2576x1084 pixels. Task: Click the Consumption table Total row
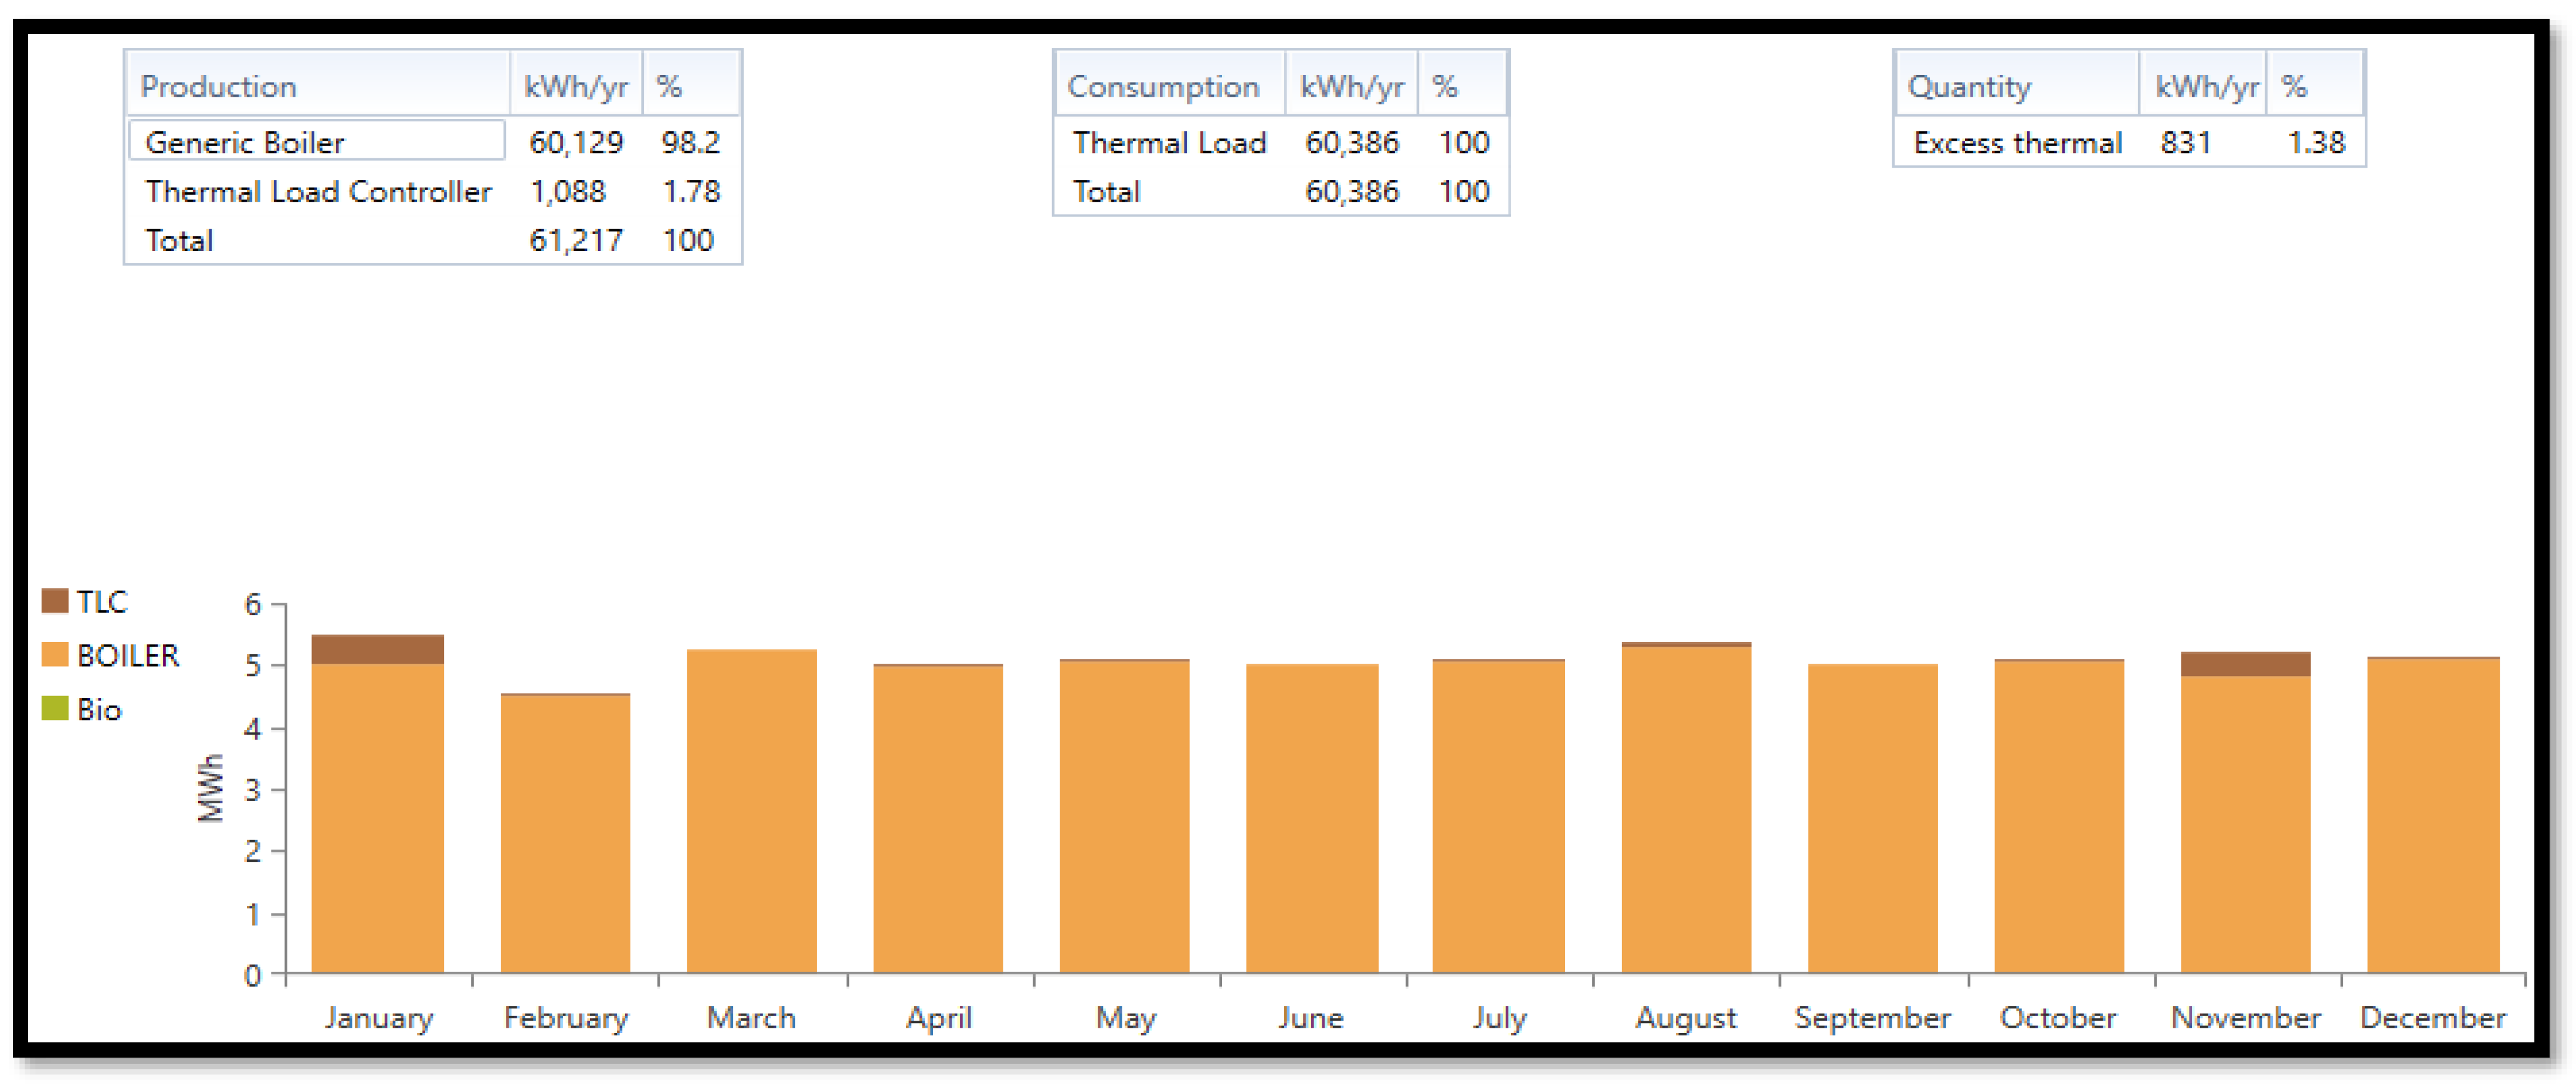[1106, 191]
